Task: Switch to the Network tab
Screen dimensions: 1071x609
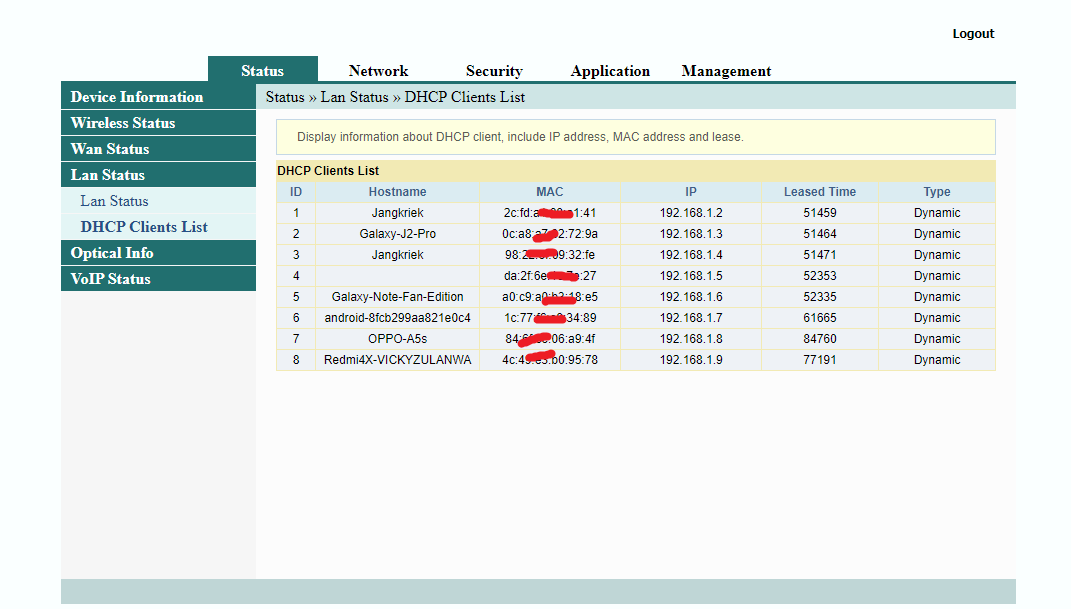Action: click(x=378, y=71)
